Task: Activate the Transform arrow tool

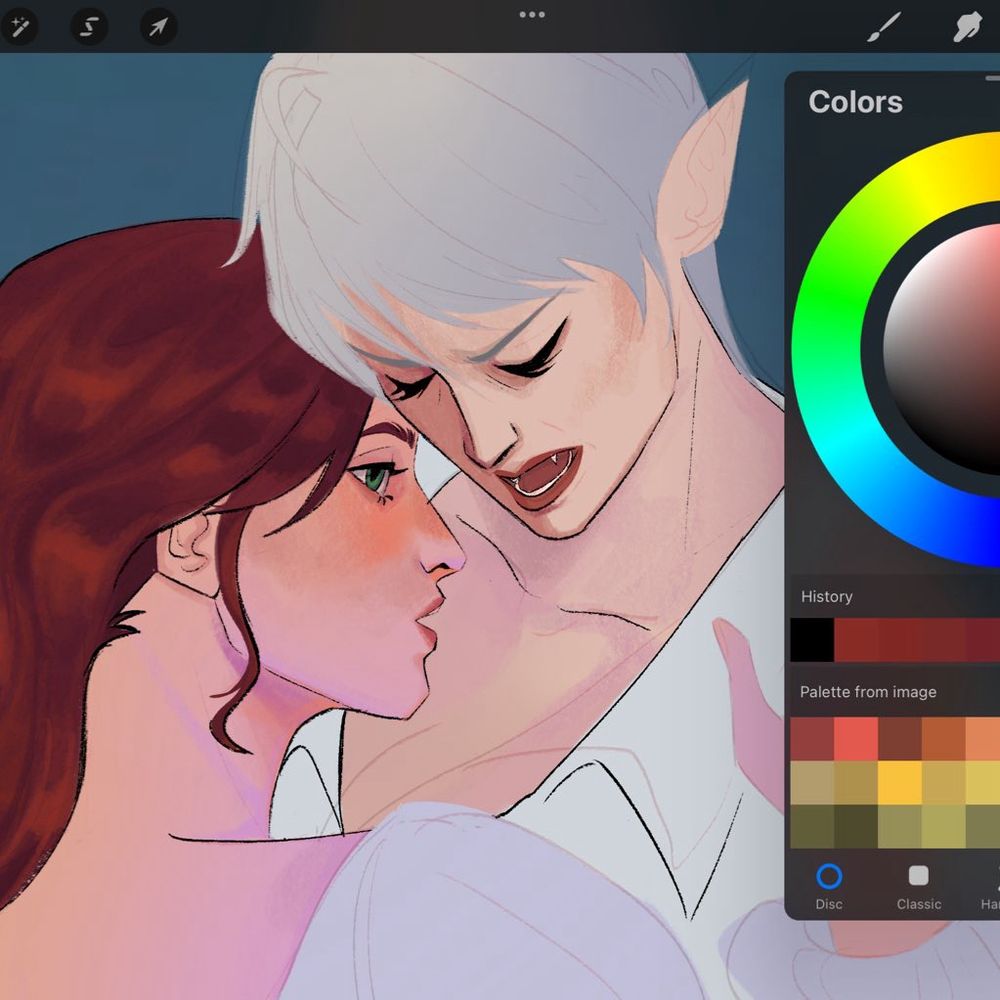Action: pyautogui.click(x=158, y=27)
